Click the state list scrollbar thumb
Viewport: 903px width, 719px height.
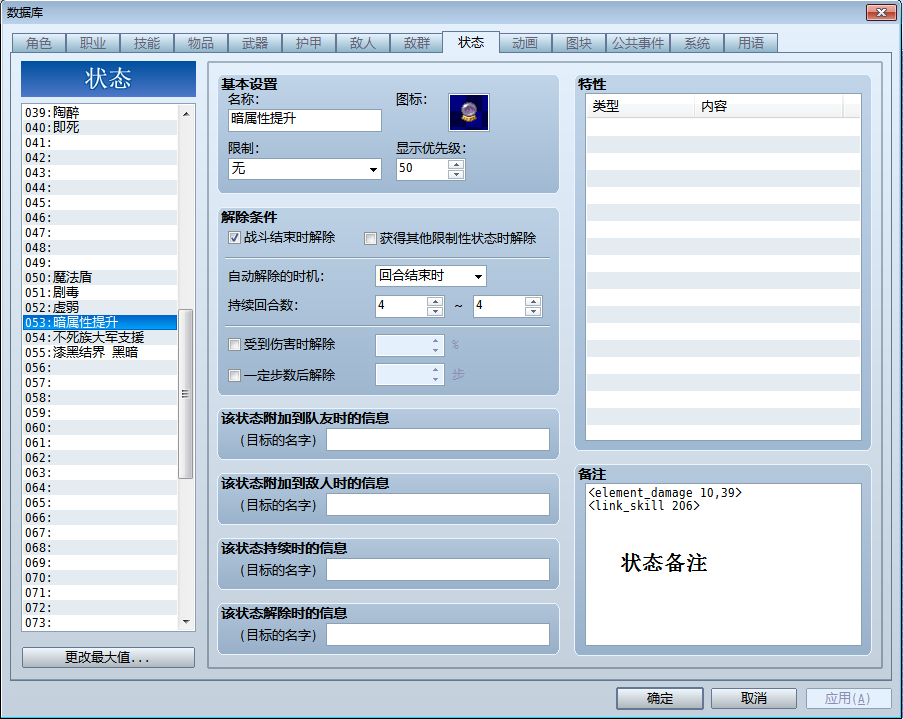coord(185,394)
